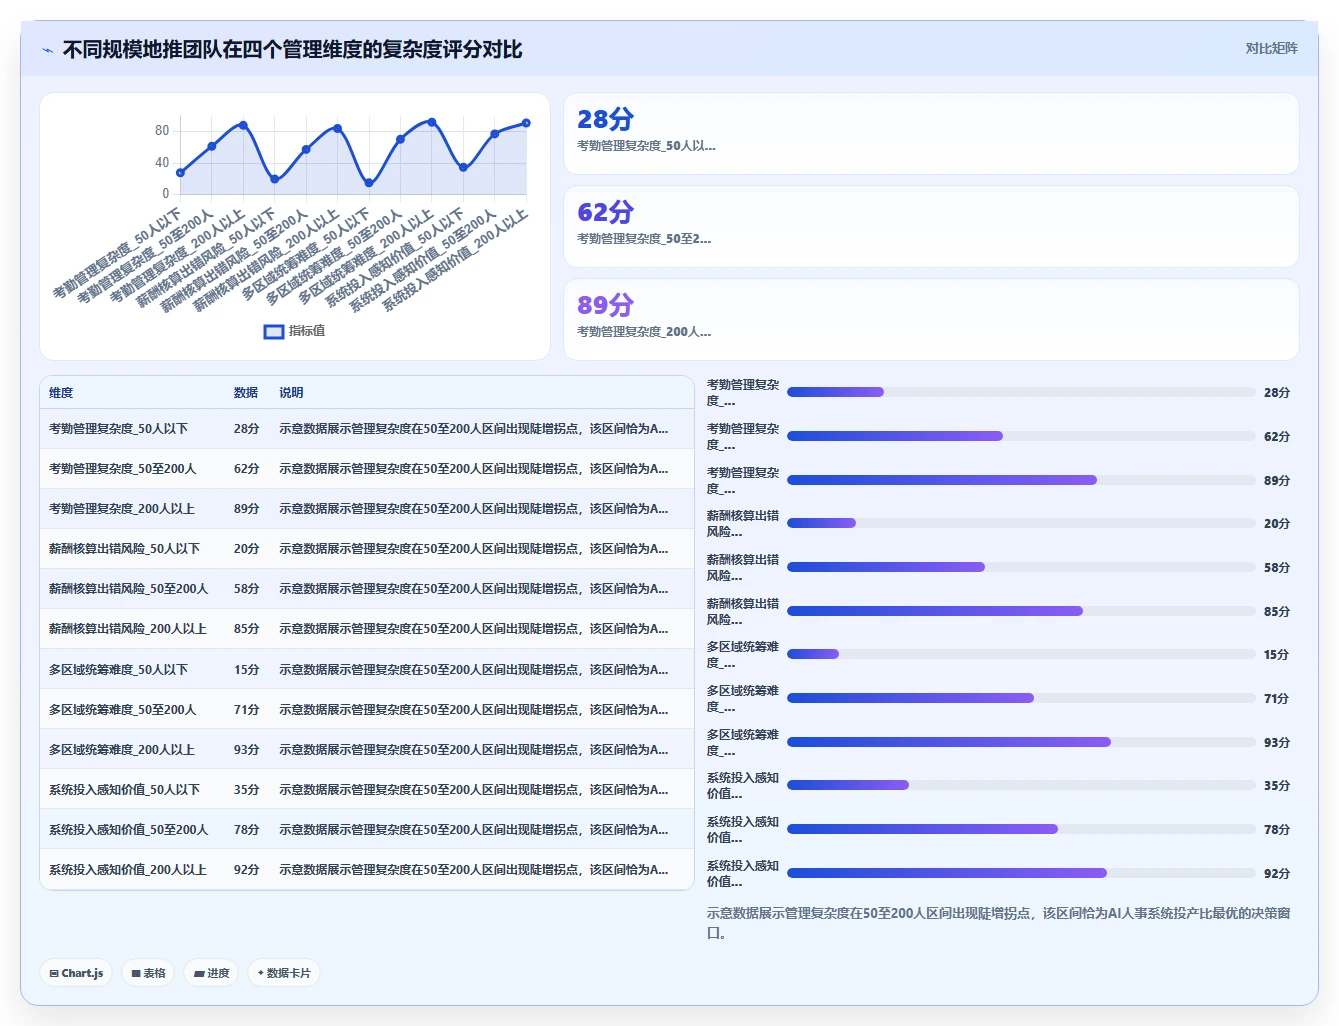The height and width of the screenshot is (1026, 1339).
Task: Click the 数据 column header
Action: point(246,393)
